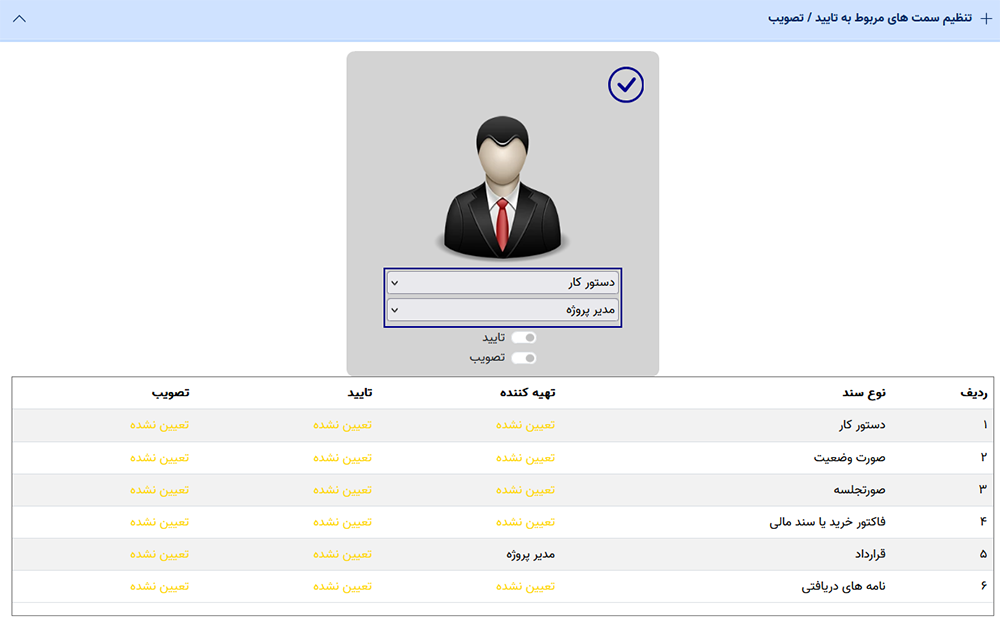1000x621 pixels.
Task: Click تعیین نشده under تایید for دستور کار
Action: [x=342, y=425]
